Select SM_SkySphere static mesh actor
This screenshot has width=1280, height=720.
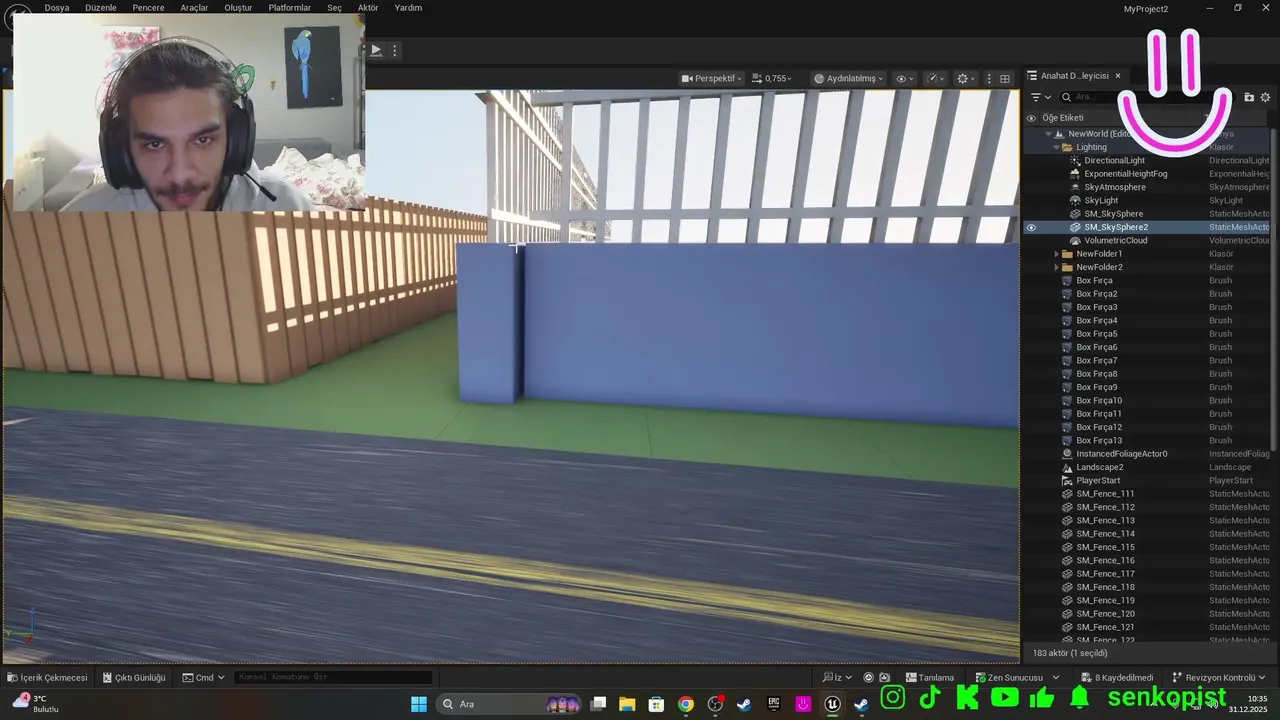coord(1113,214)
